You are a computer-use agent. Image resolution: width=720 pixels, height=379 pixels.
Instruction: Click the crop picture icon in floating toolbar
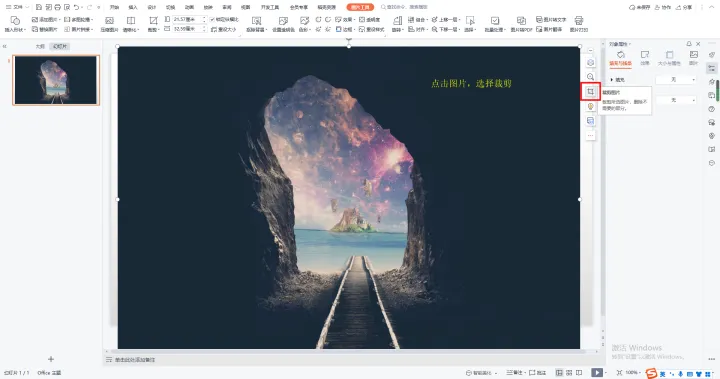pyautogui.click(x=591, y=92)
